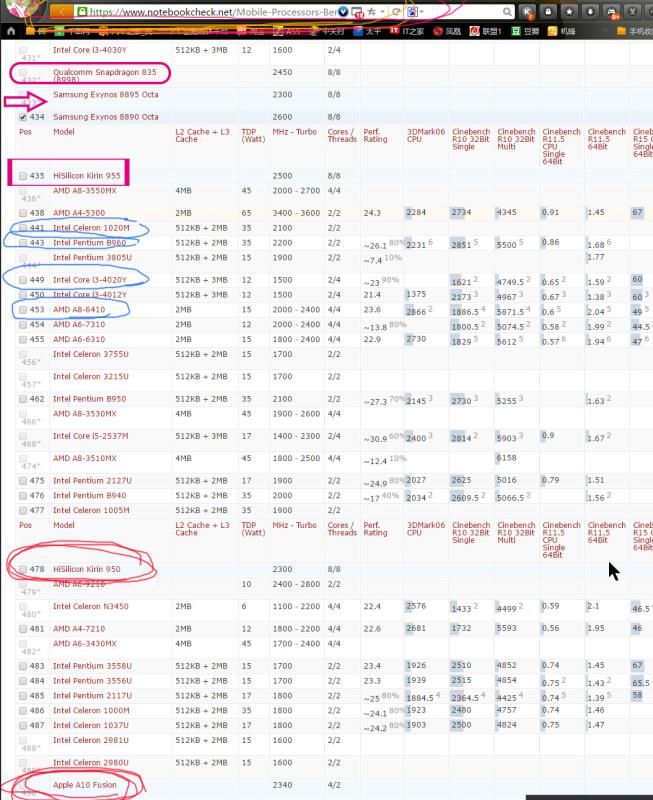Screen dimensions: 653x800
Task: Check the Intel Celeron 1020M checkbox
Action: 22,228
